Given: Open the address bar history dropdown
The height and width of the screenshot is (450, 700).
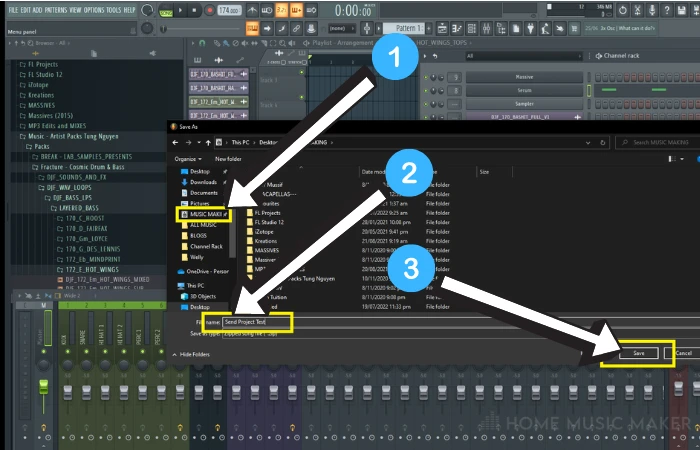Looking at the screenshot, I should (x=588, y=142).
